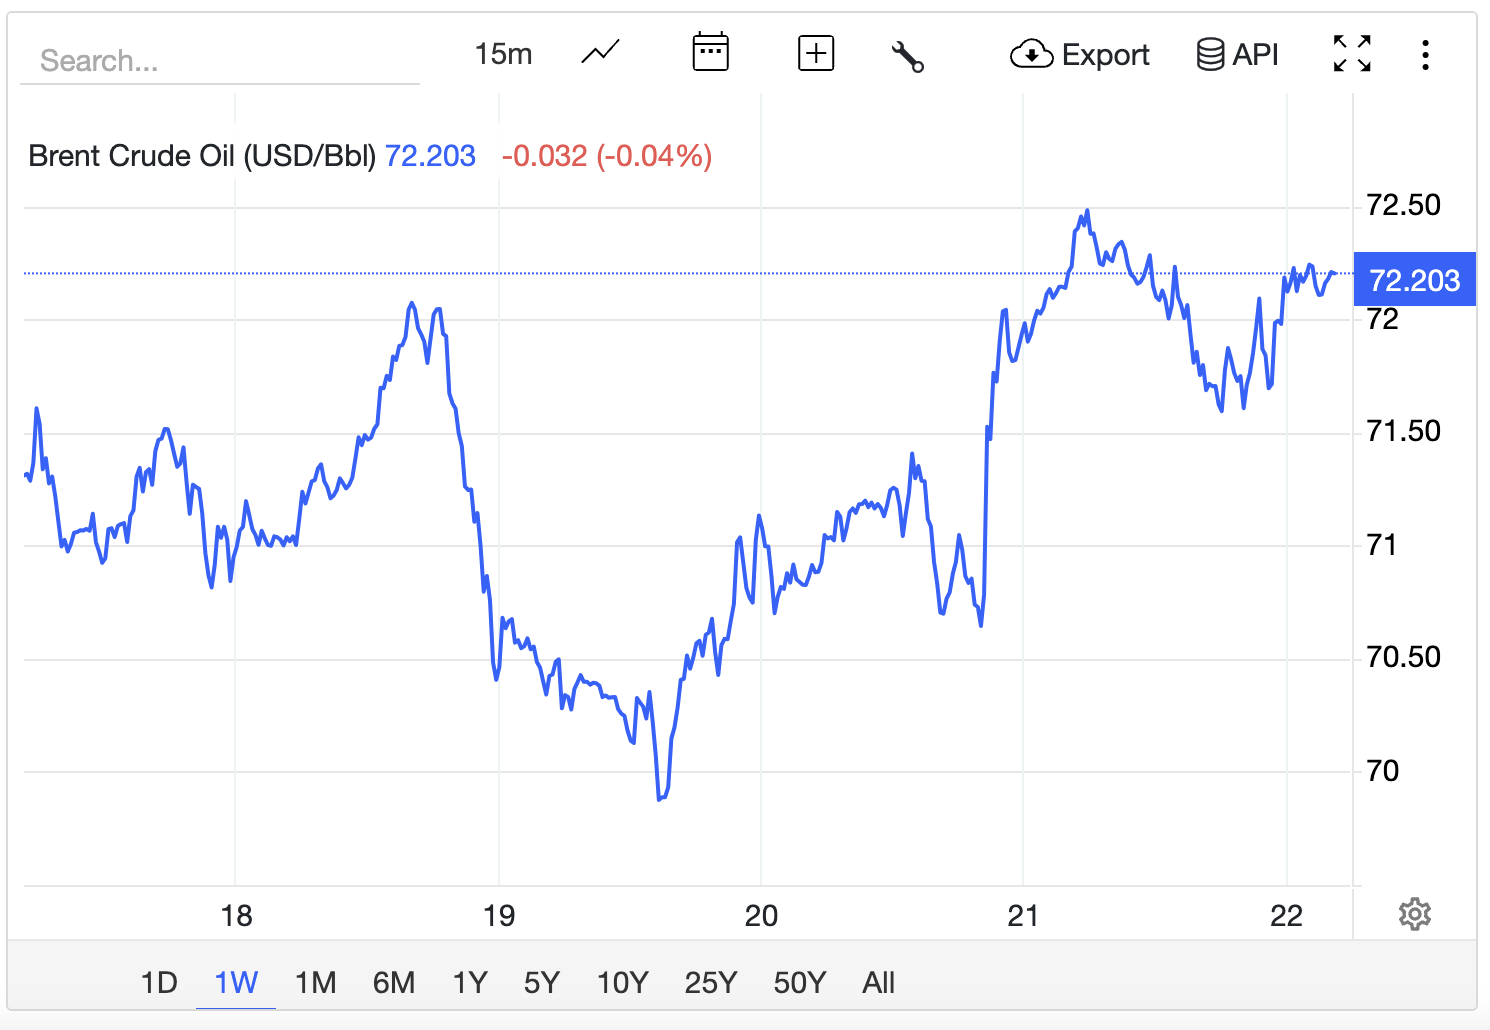Click the Brent Crude Oil (USD/Bbl) label
Viewport: 1490px width, 1030px height.
click(x=202, y=156)
